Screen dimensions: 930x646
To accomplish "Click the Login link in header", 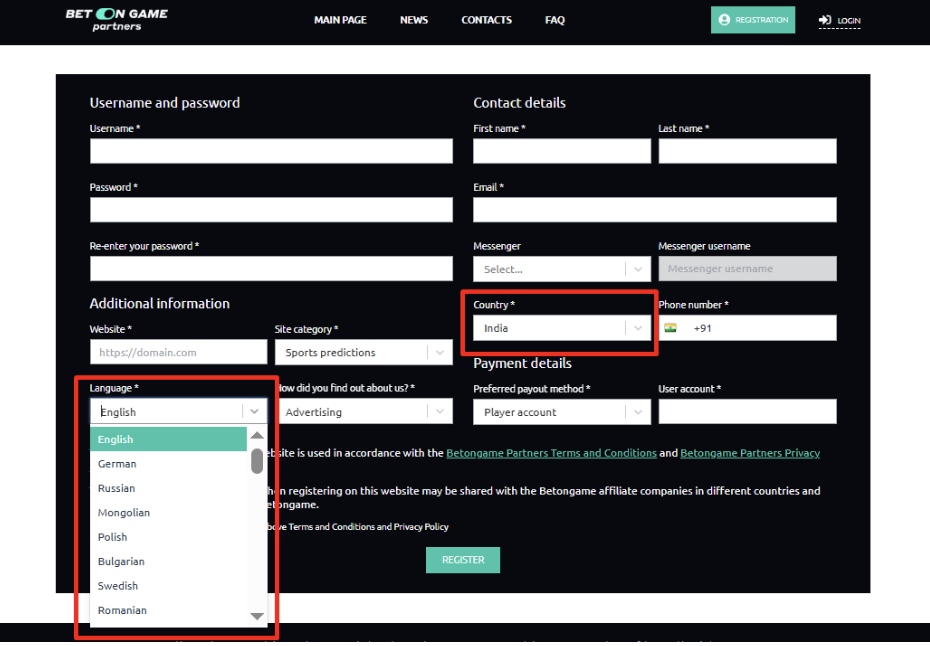I will tap(840, 20).
